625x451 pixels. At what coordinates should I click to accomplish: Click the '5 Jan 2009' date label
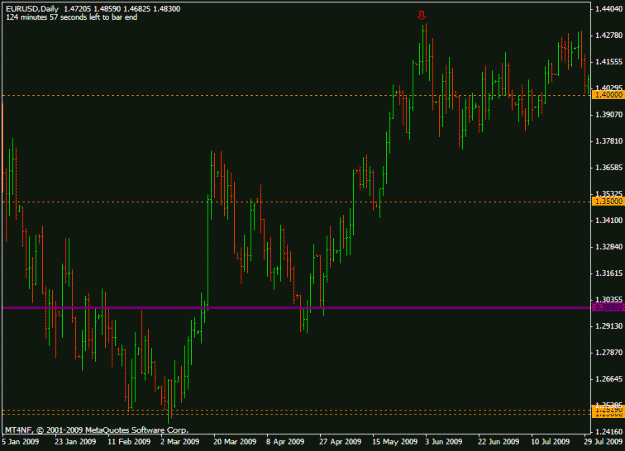click(20, 441)
